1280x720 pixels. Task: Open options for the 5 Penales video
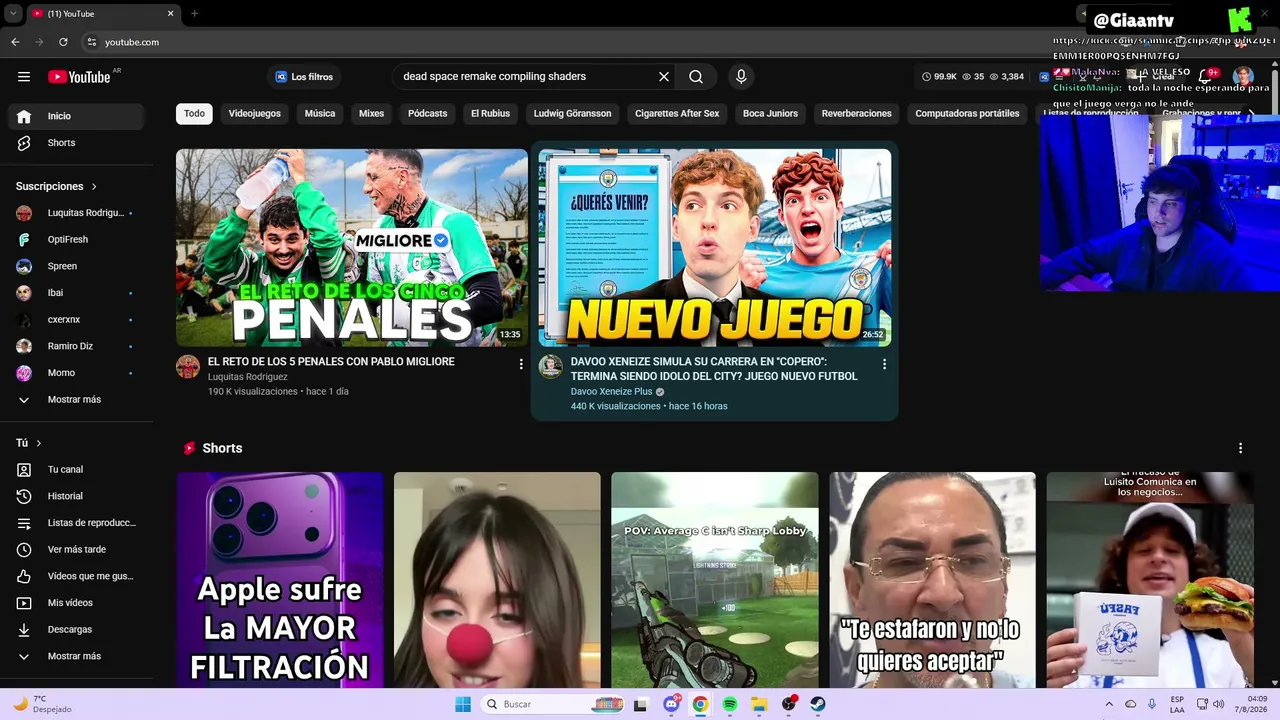click(521, 364)
